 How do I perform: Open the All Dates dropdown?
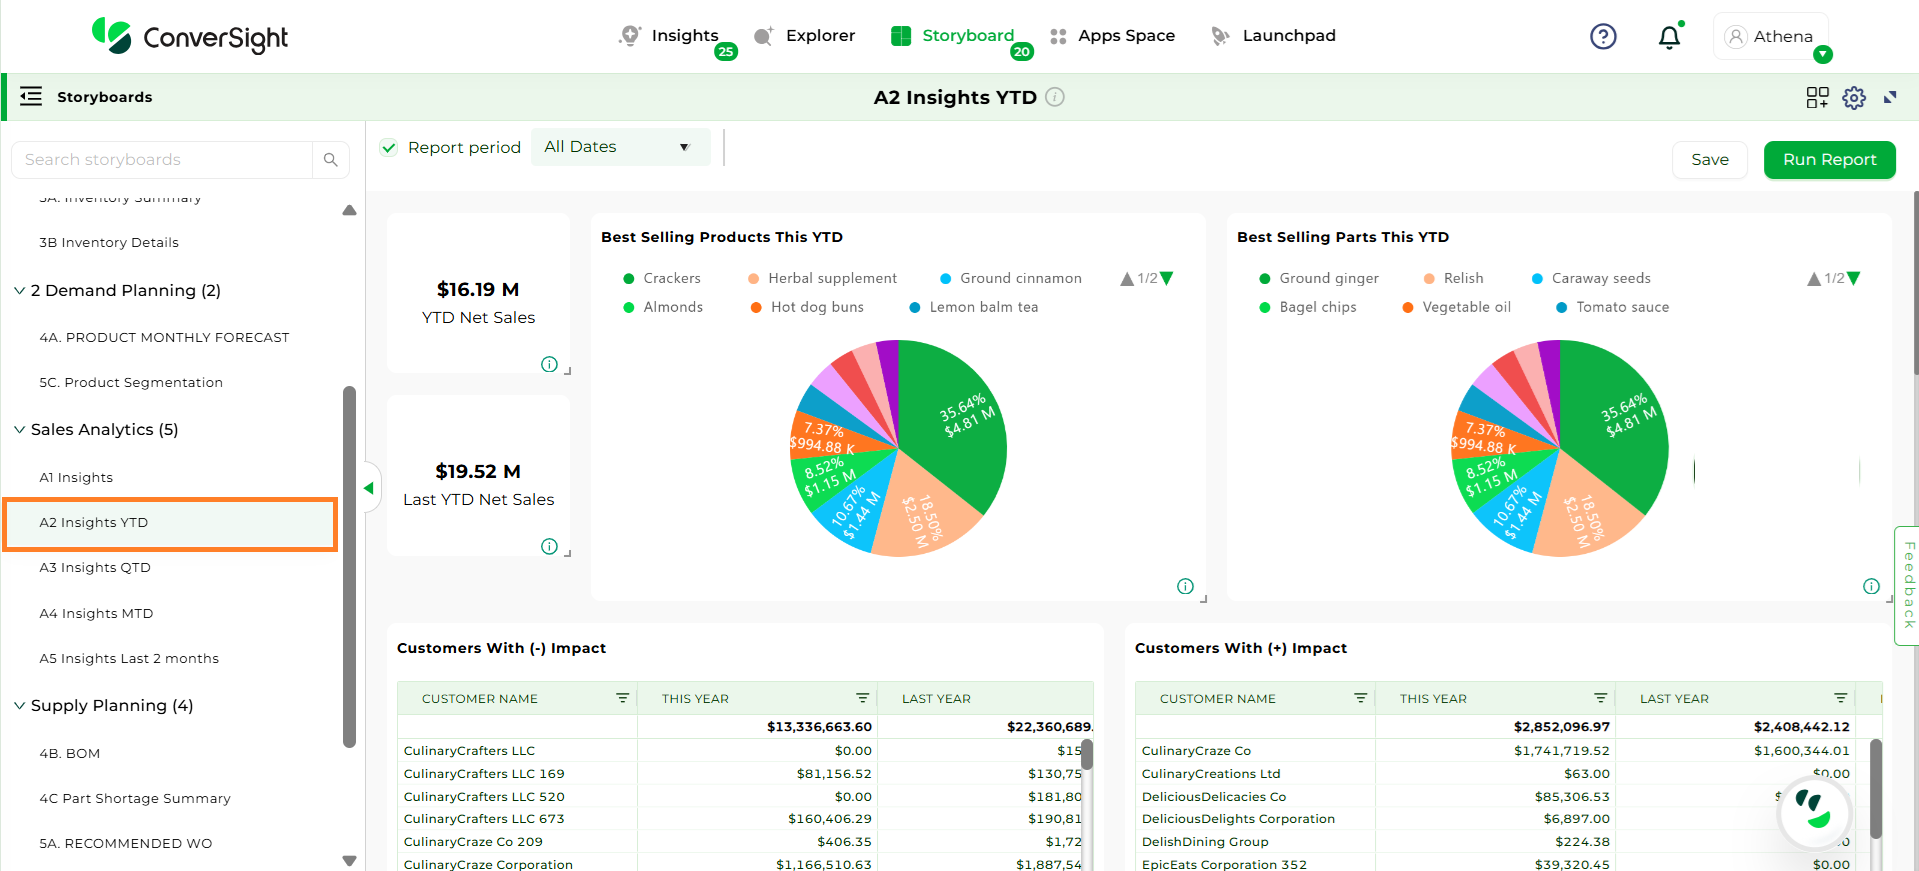620,147
